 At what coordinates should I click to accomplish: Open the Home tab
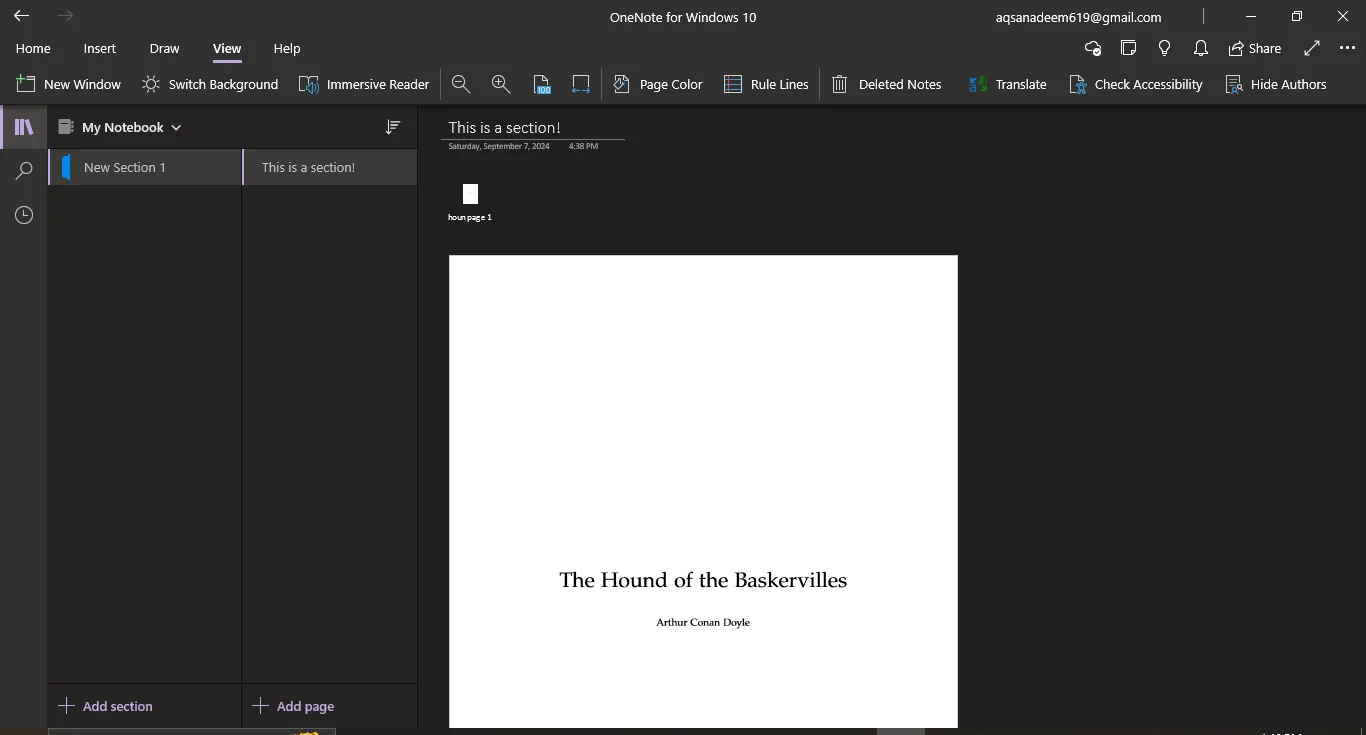tap(33, 48)
